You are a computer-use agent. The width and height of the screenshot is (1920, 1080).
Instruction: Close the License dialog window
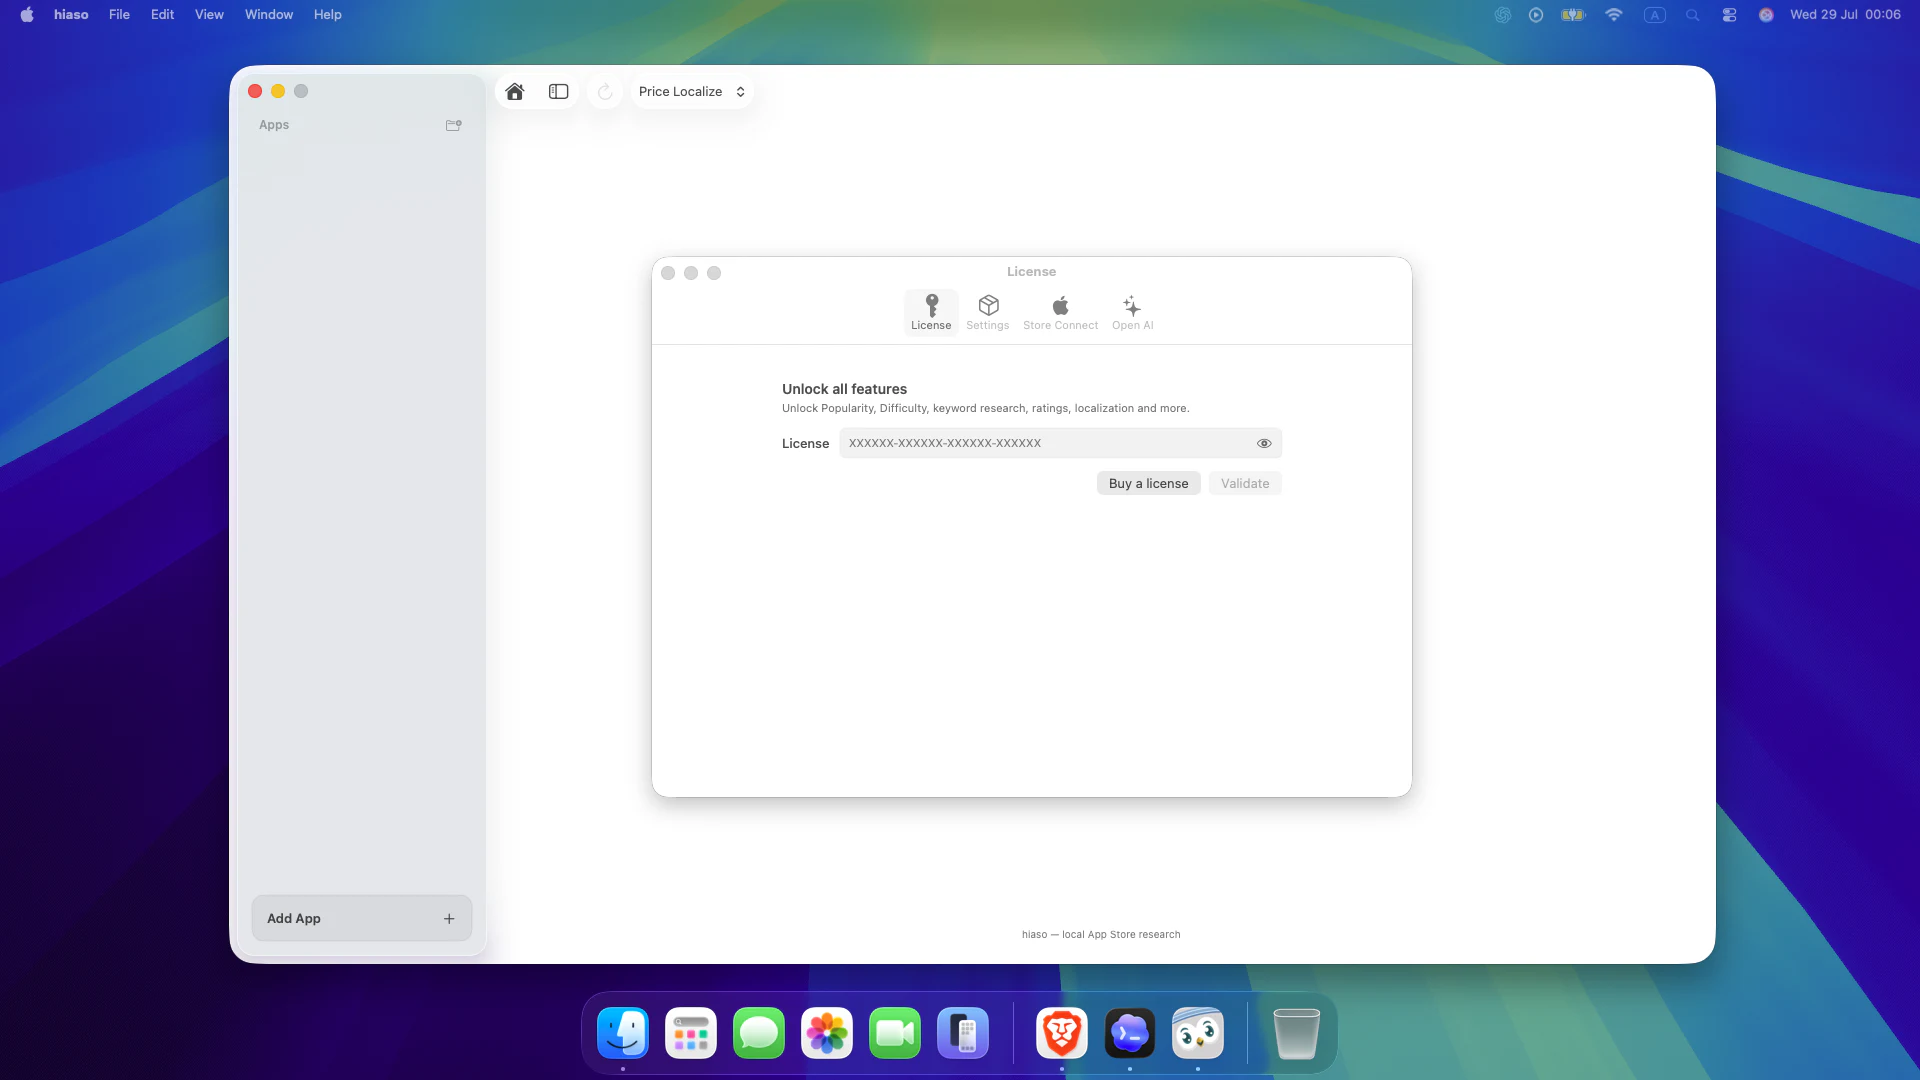(x=668, y=273)
